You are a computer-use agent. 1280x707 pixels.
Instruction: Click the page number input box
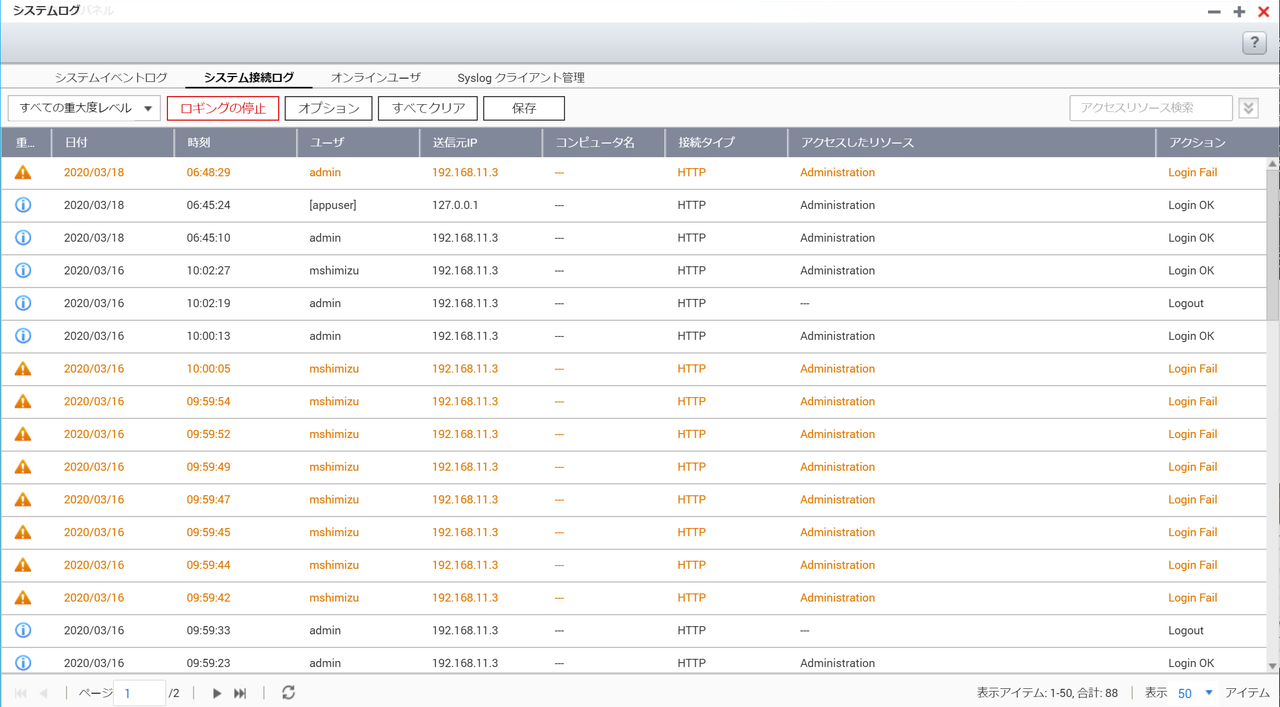140,693
